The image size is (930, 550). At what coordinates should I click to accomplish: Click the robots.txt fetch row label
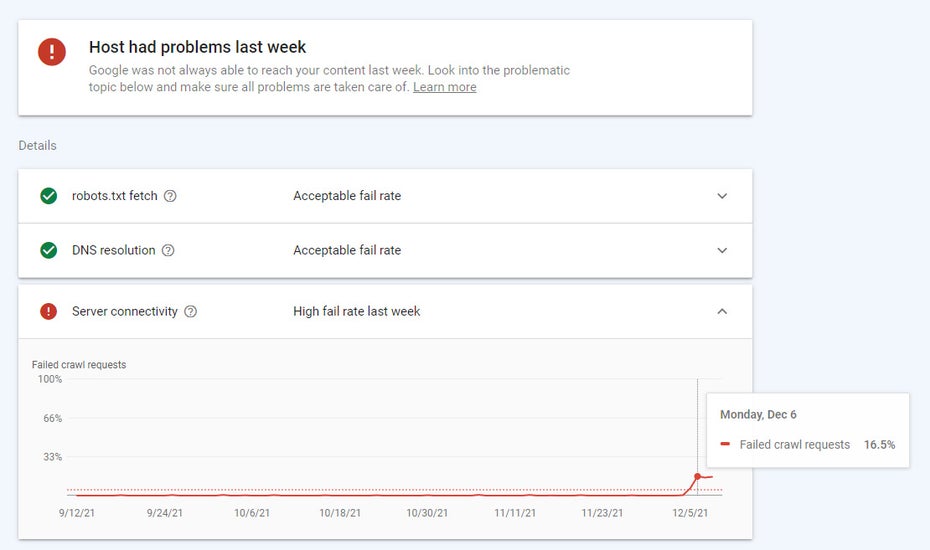coord(114,196)
